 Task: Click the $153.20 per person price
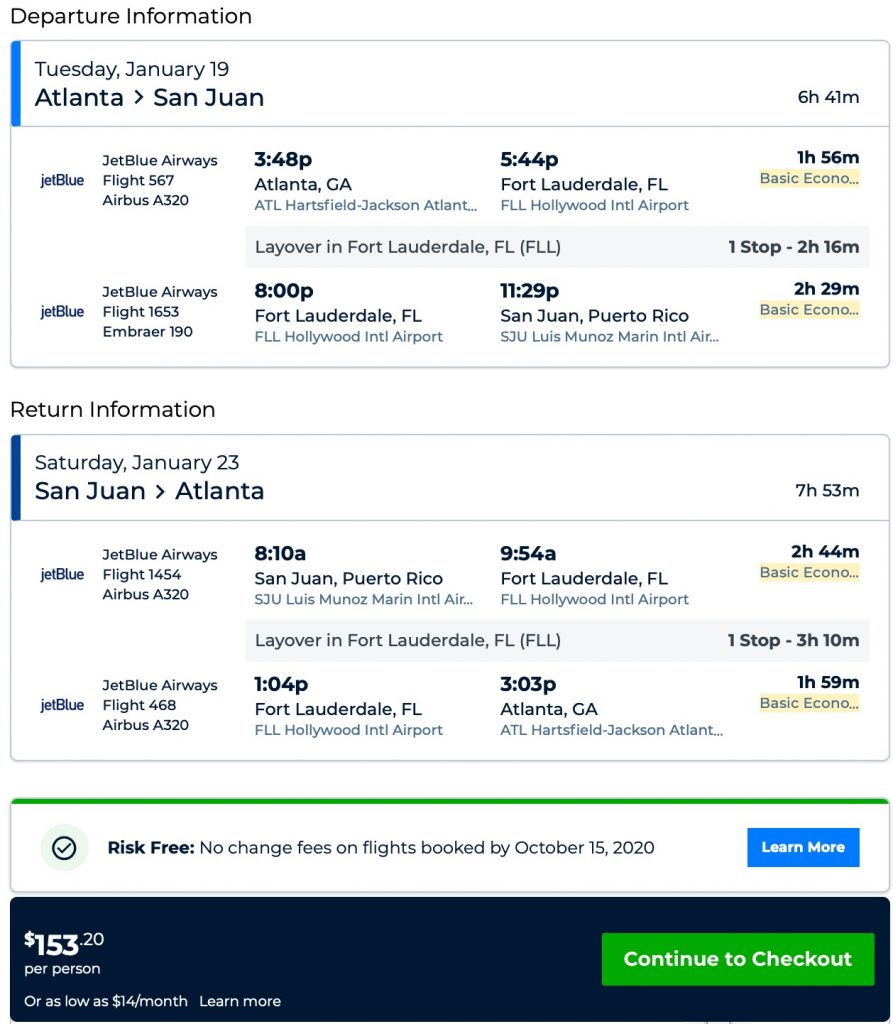click(x=64, y=943)
